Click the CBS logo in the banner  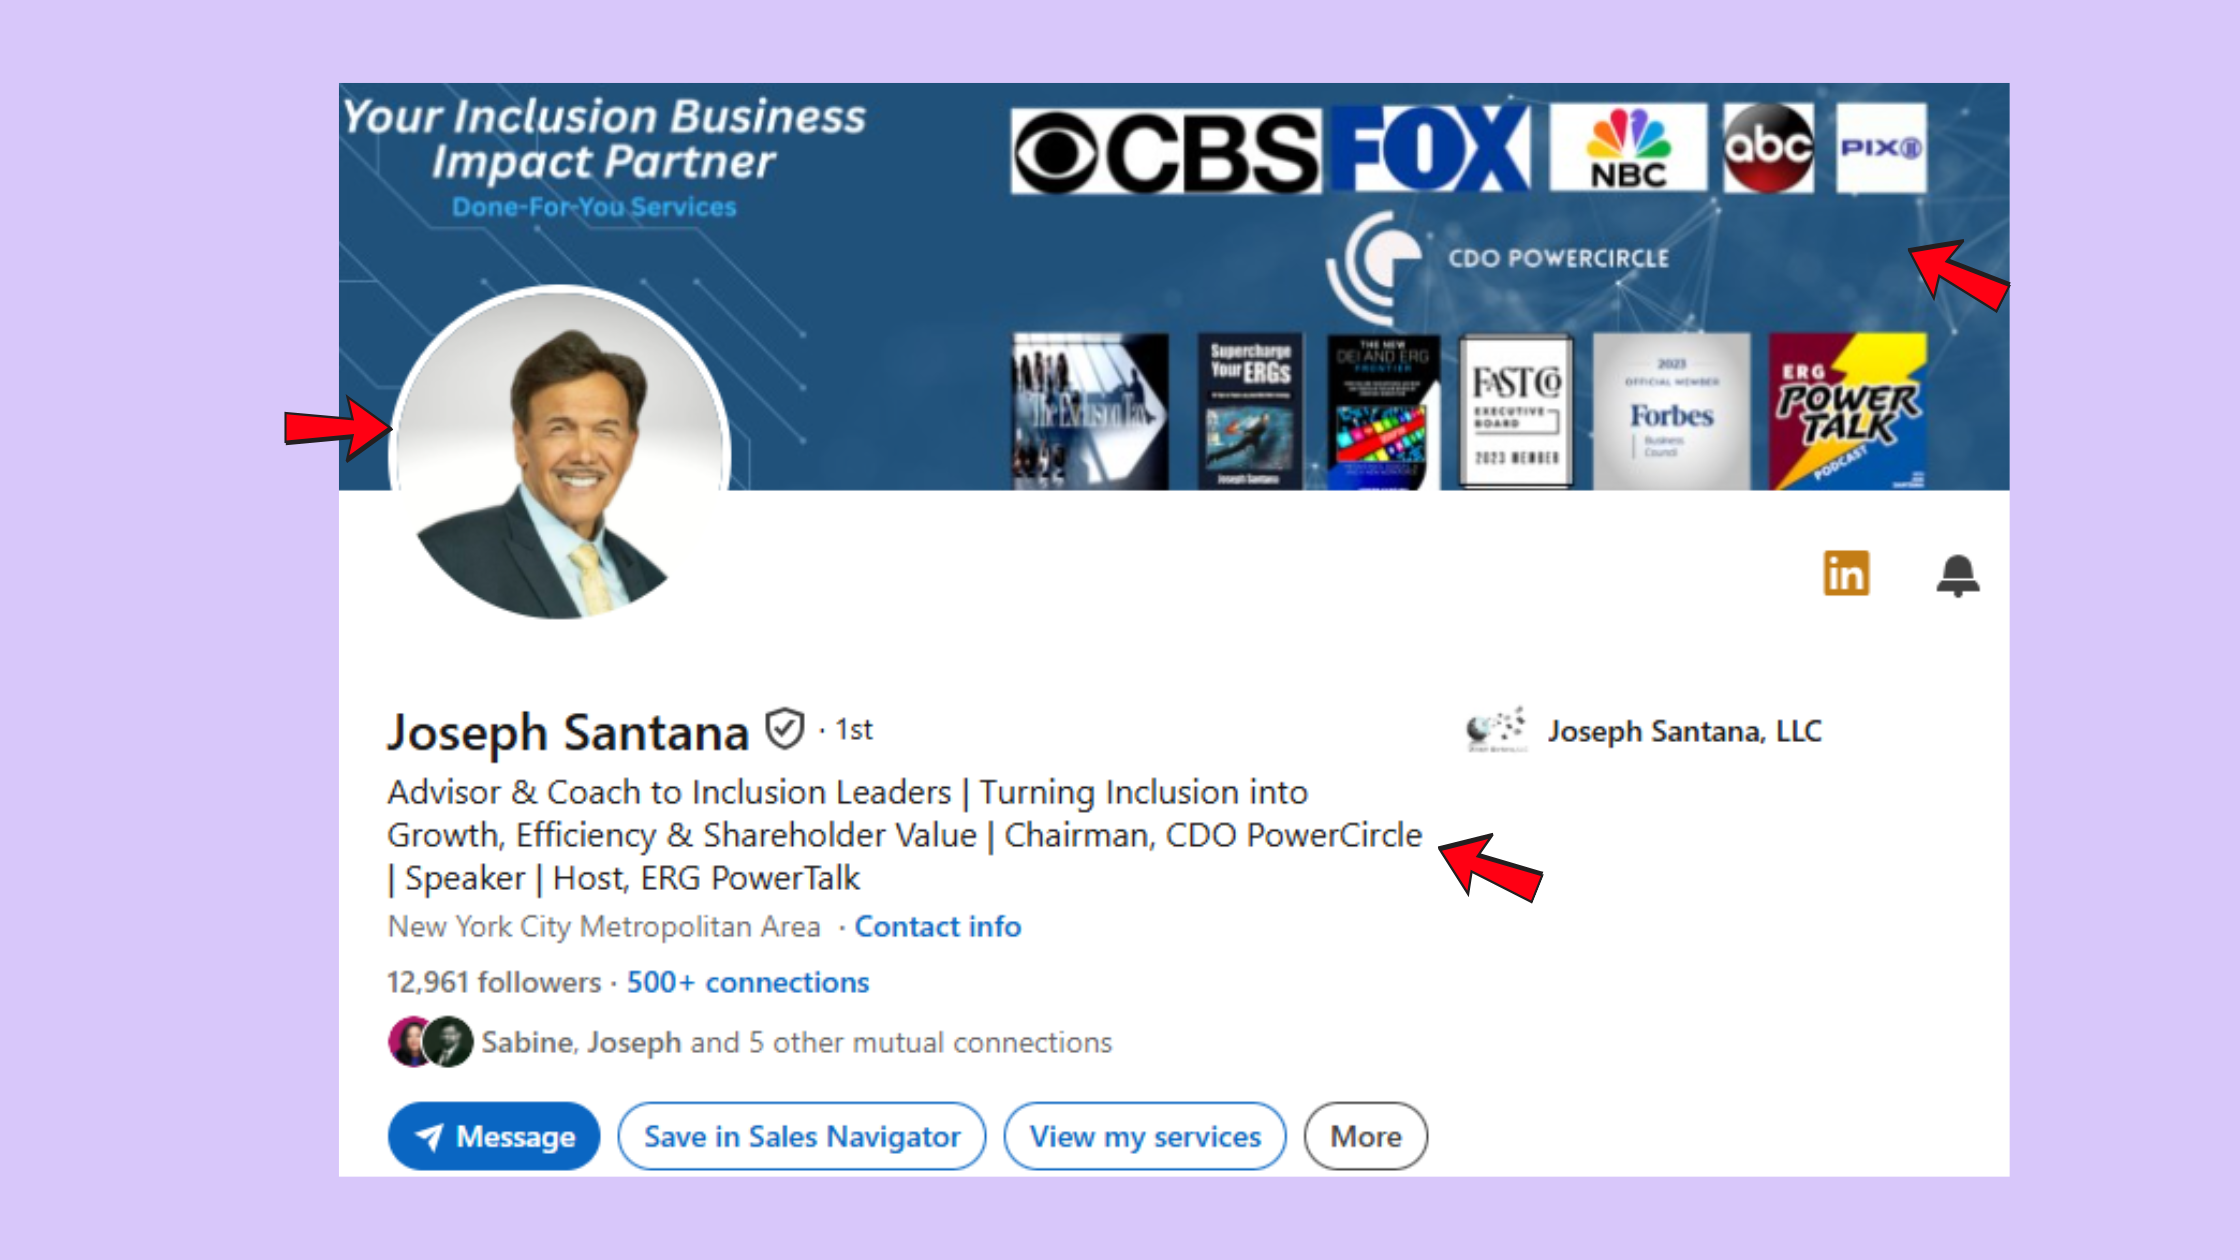coord(1165,150)
